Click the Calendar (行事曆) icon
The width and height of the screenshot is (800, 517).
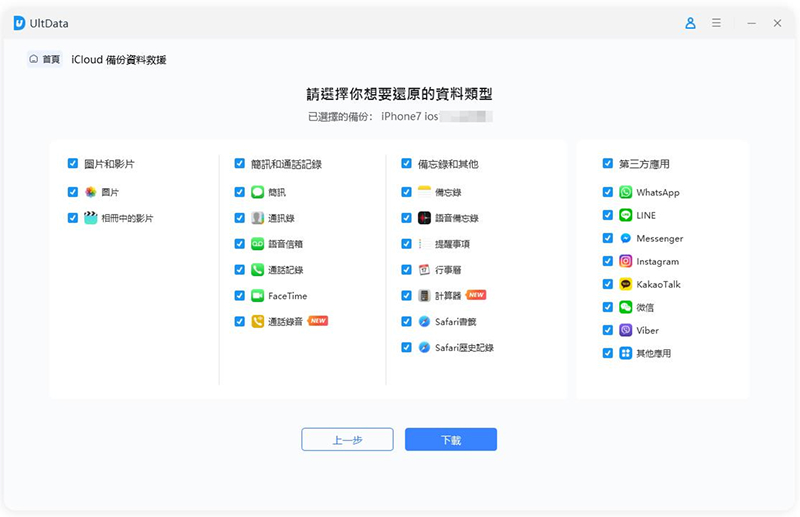(x=424, y=269)
